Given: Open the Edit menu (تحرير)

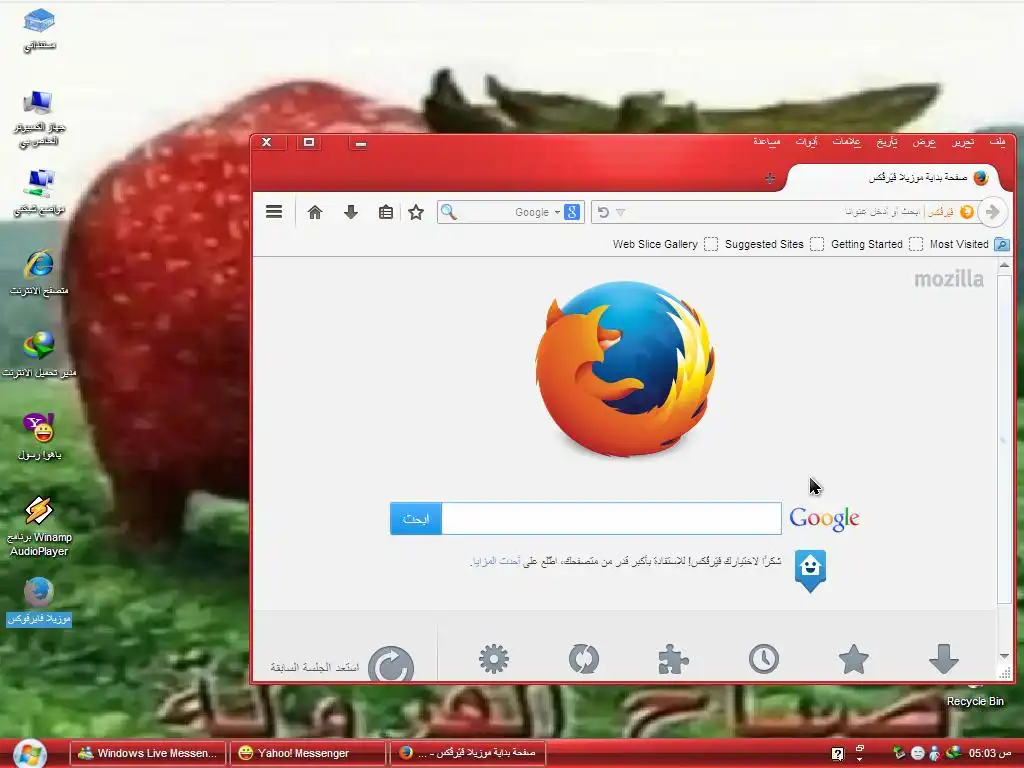Looking at the screenshot, I should pos(963,142).
